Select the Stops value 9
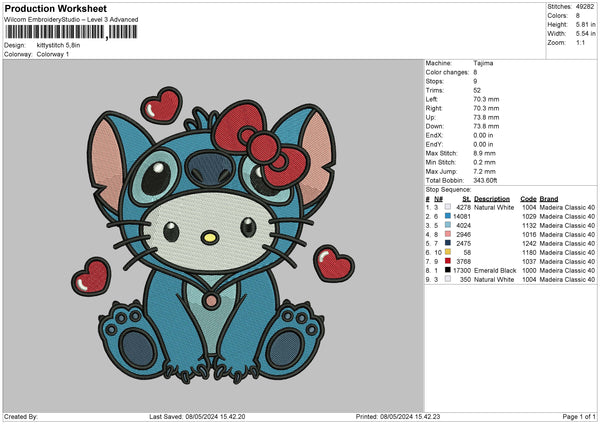 point(475,81)
